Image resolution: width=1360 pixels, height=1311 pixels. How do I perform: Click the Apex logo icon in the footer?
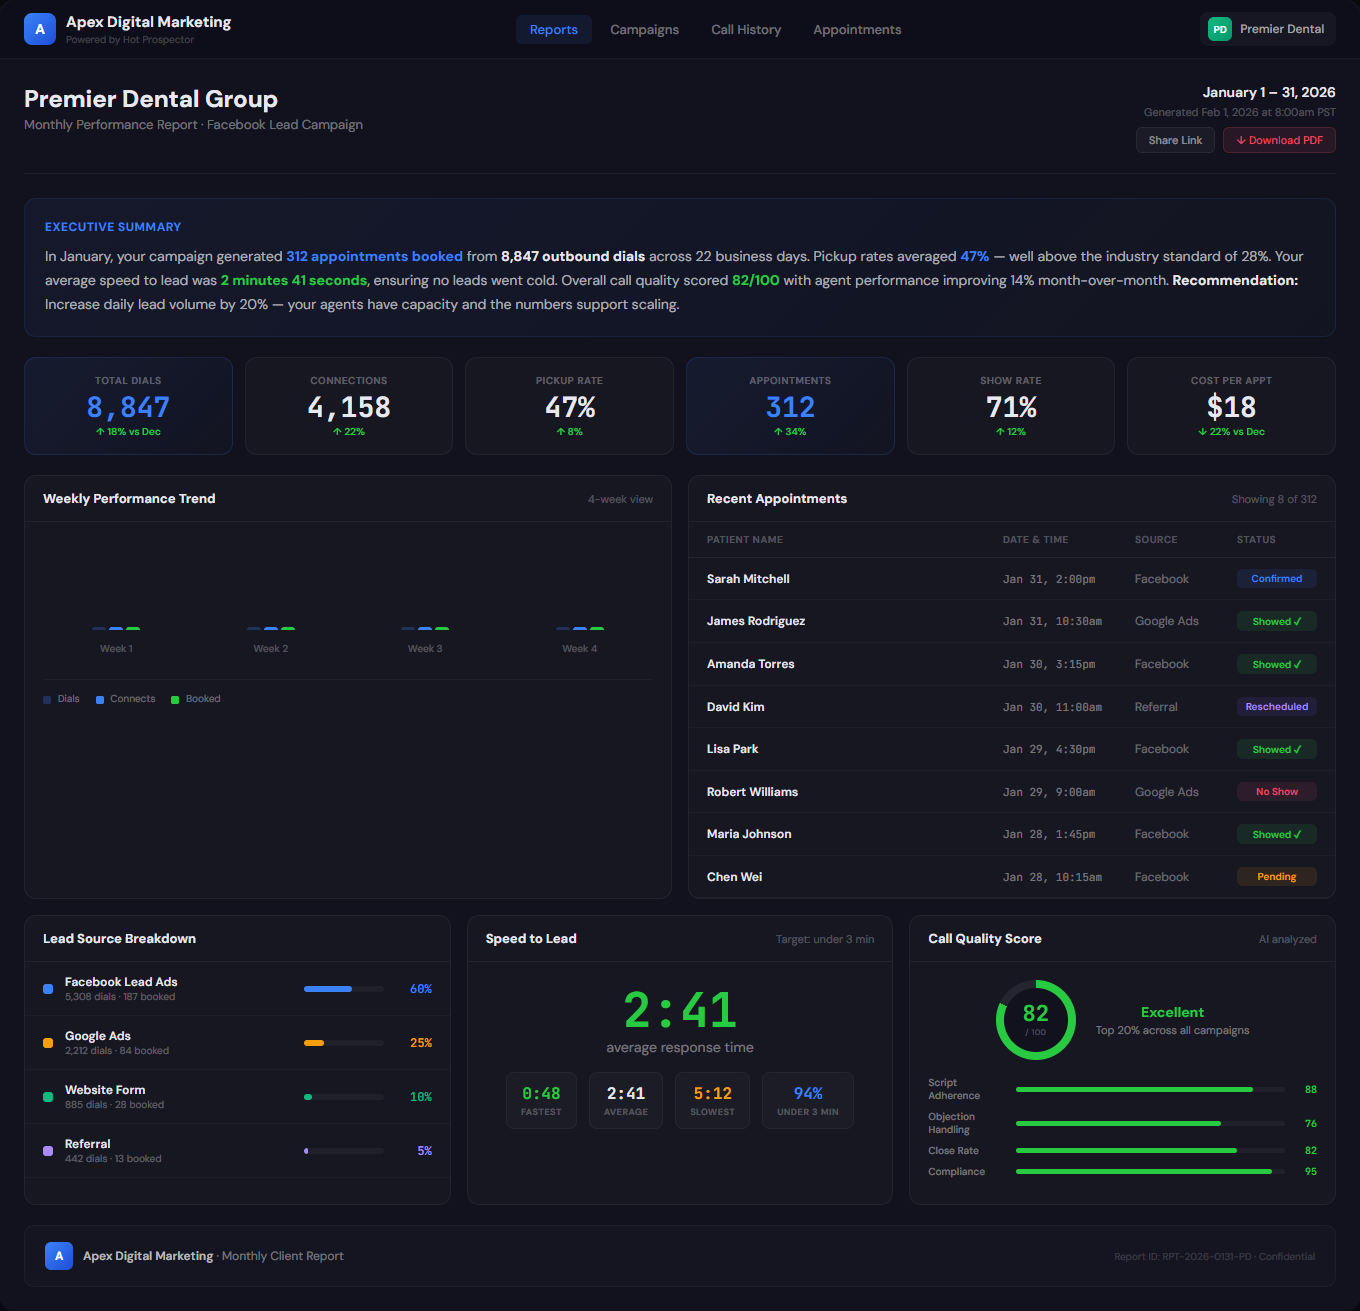tap(59, 1256)
